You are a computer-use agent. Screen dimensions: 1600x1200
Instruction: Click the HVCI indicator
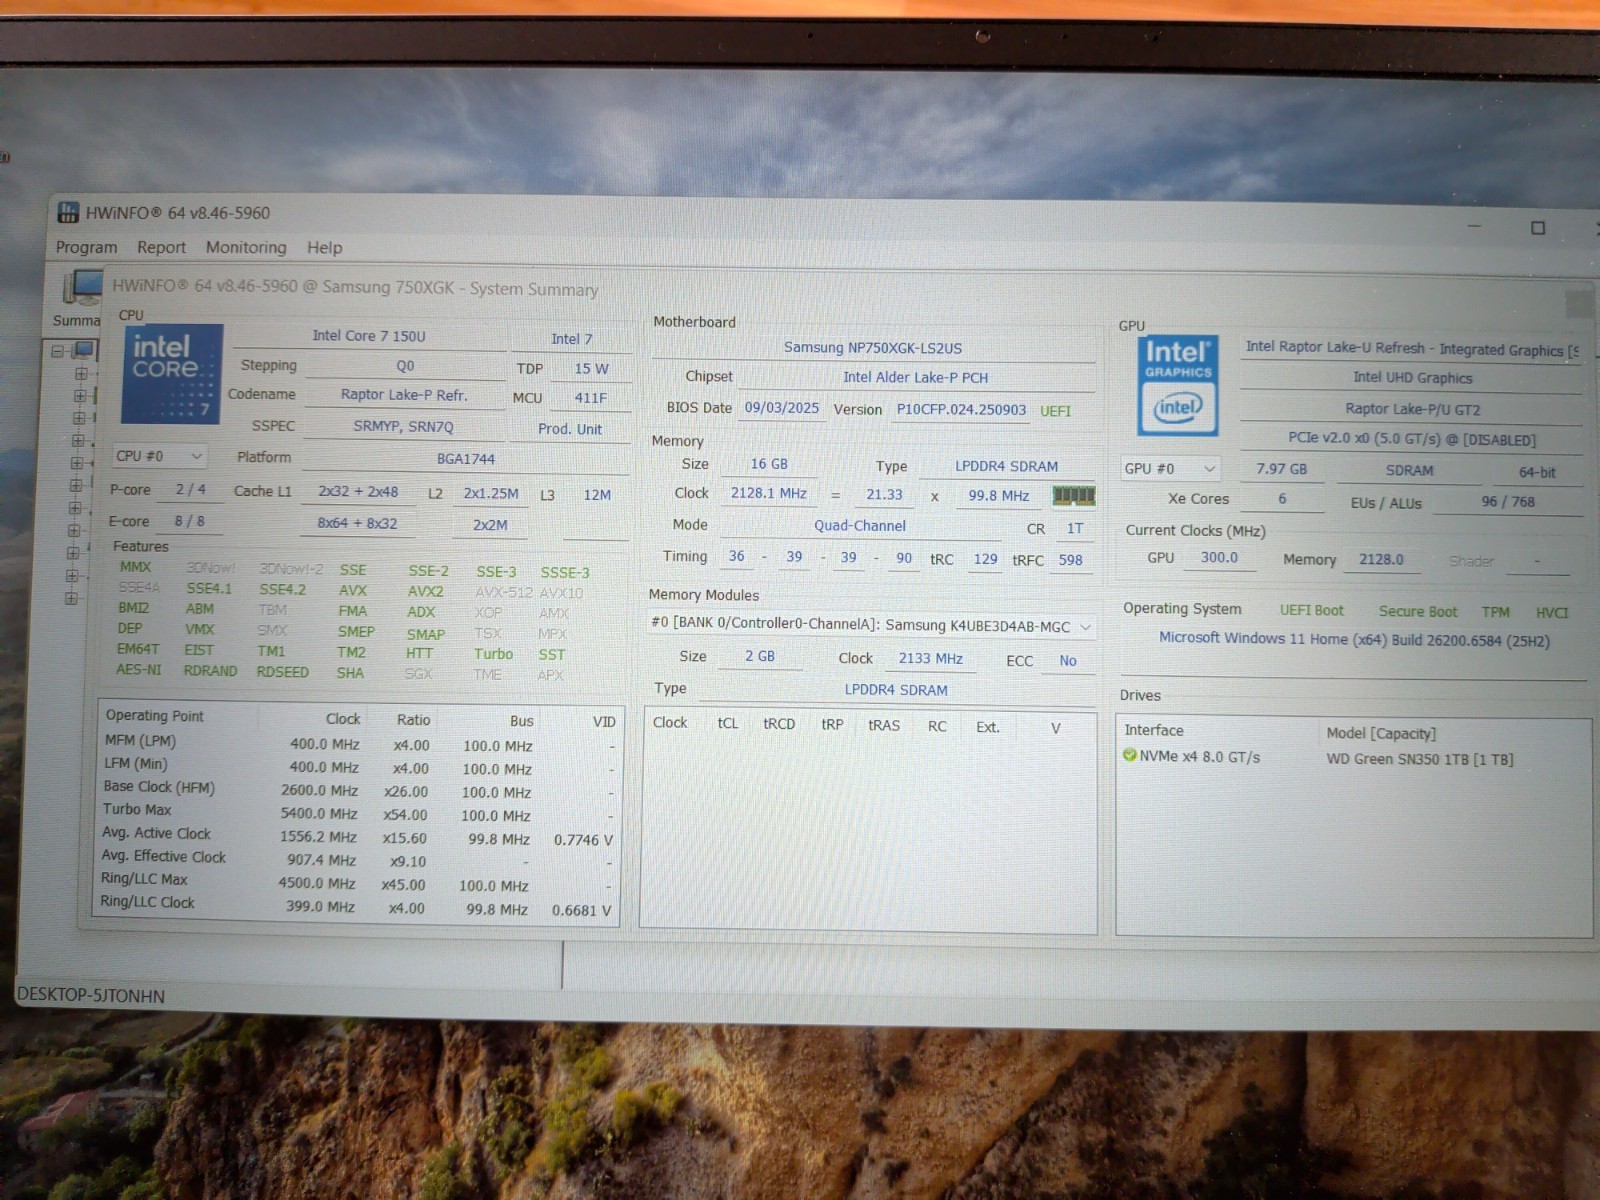[1552, 613]
